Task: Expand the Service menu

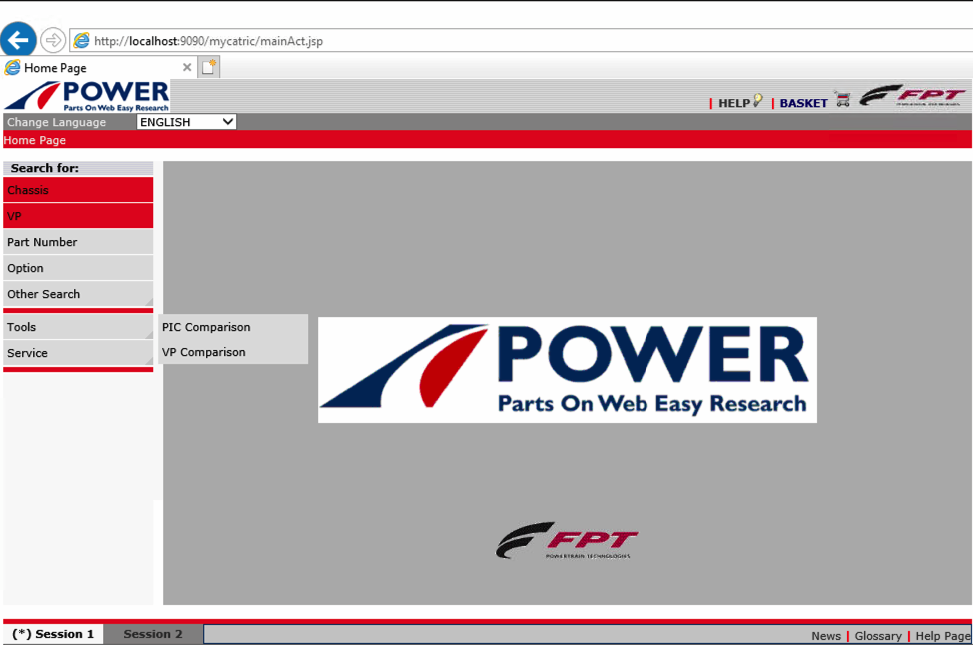Action: click(78, 353)
